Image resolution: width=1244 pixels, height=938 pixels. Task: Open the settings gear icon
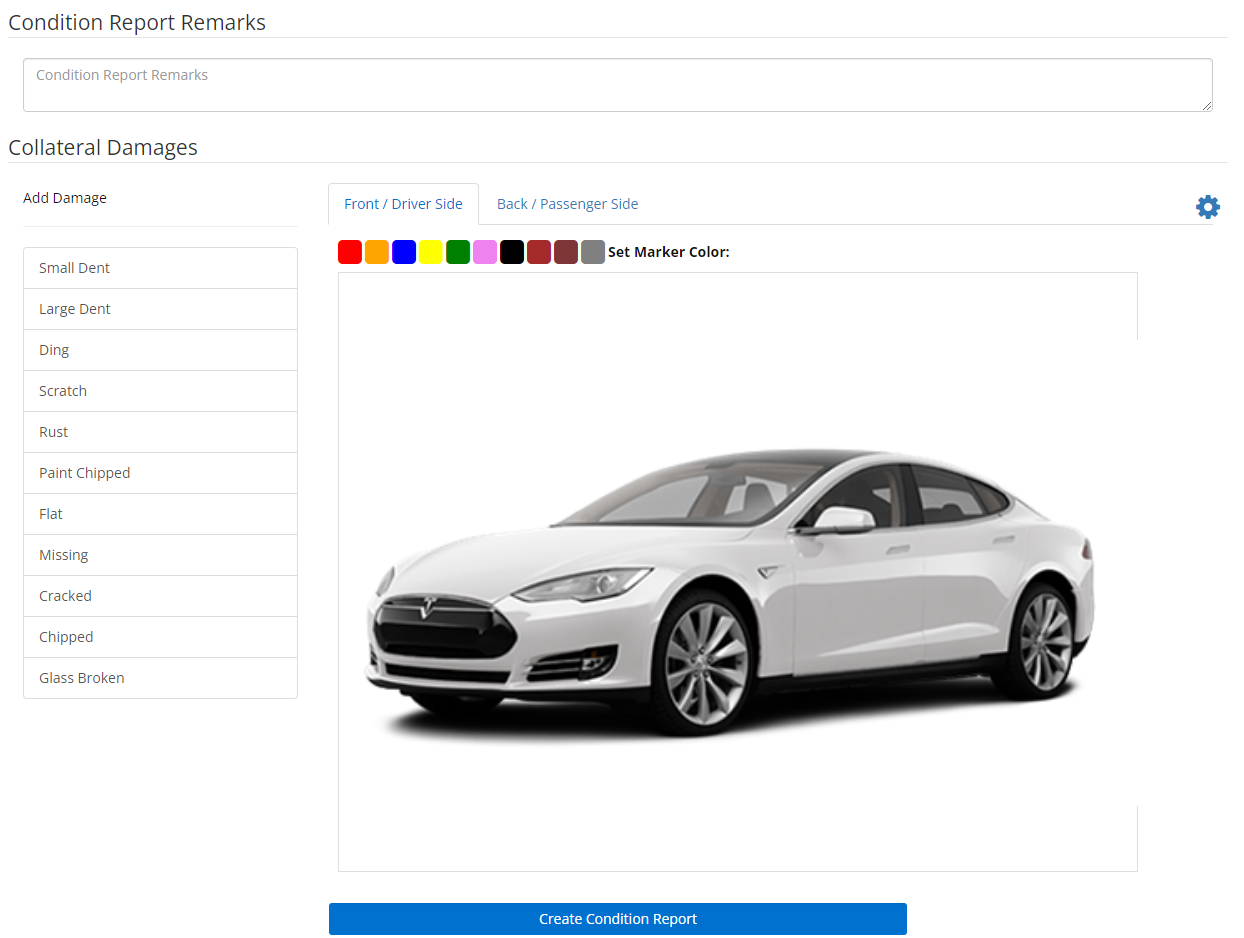[x=1208, y=207]
